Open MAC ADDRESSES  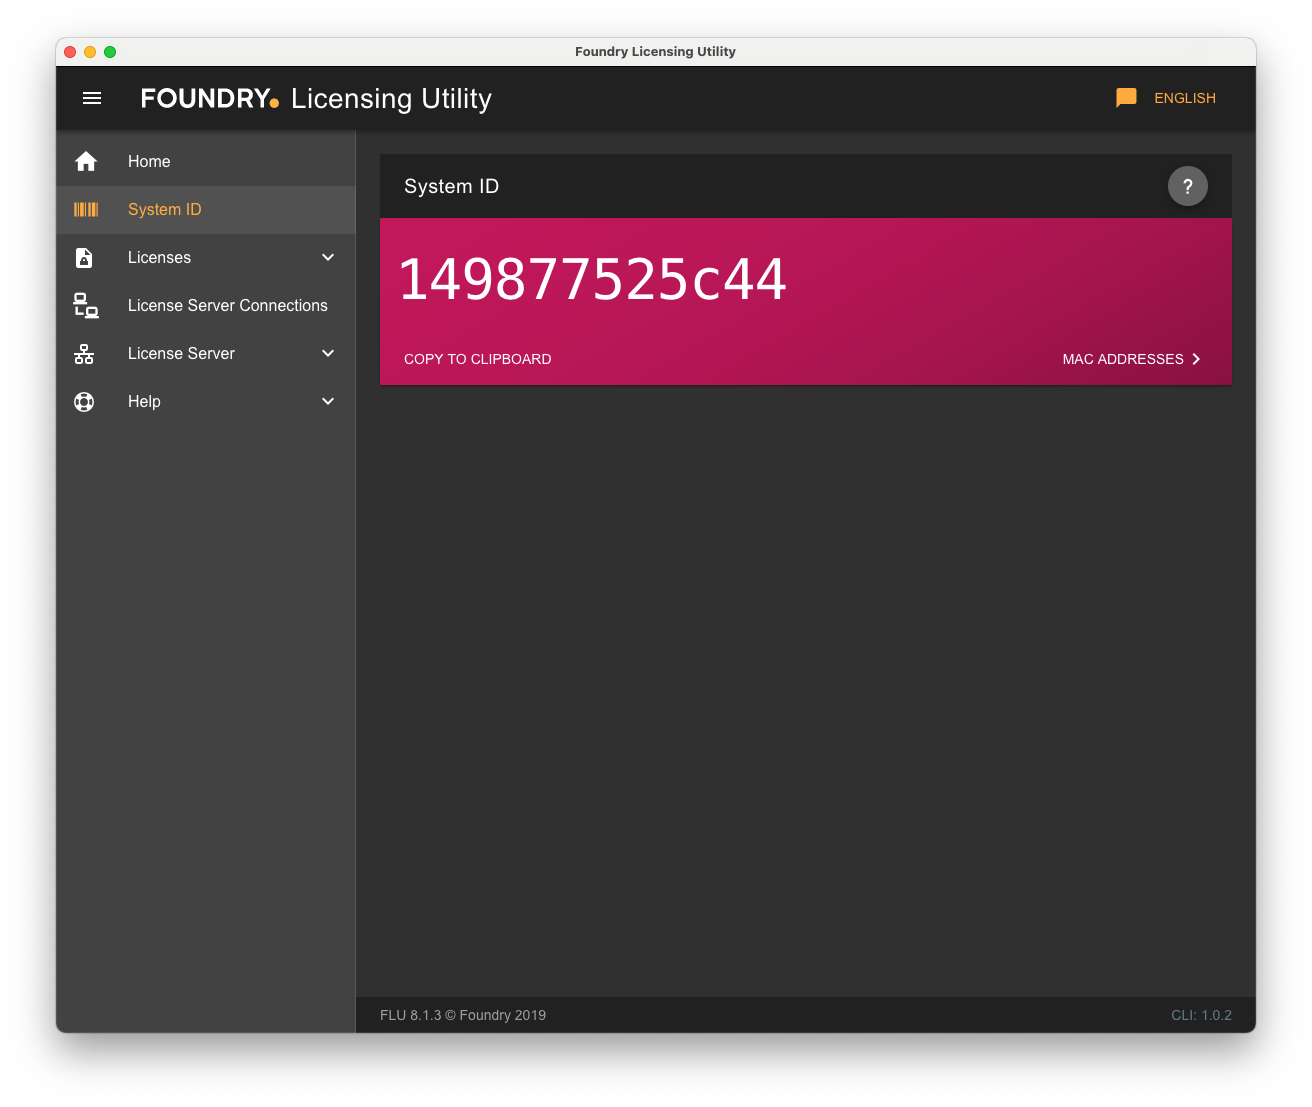(1130, 359)
